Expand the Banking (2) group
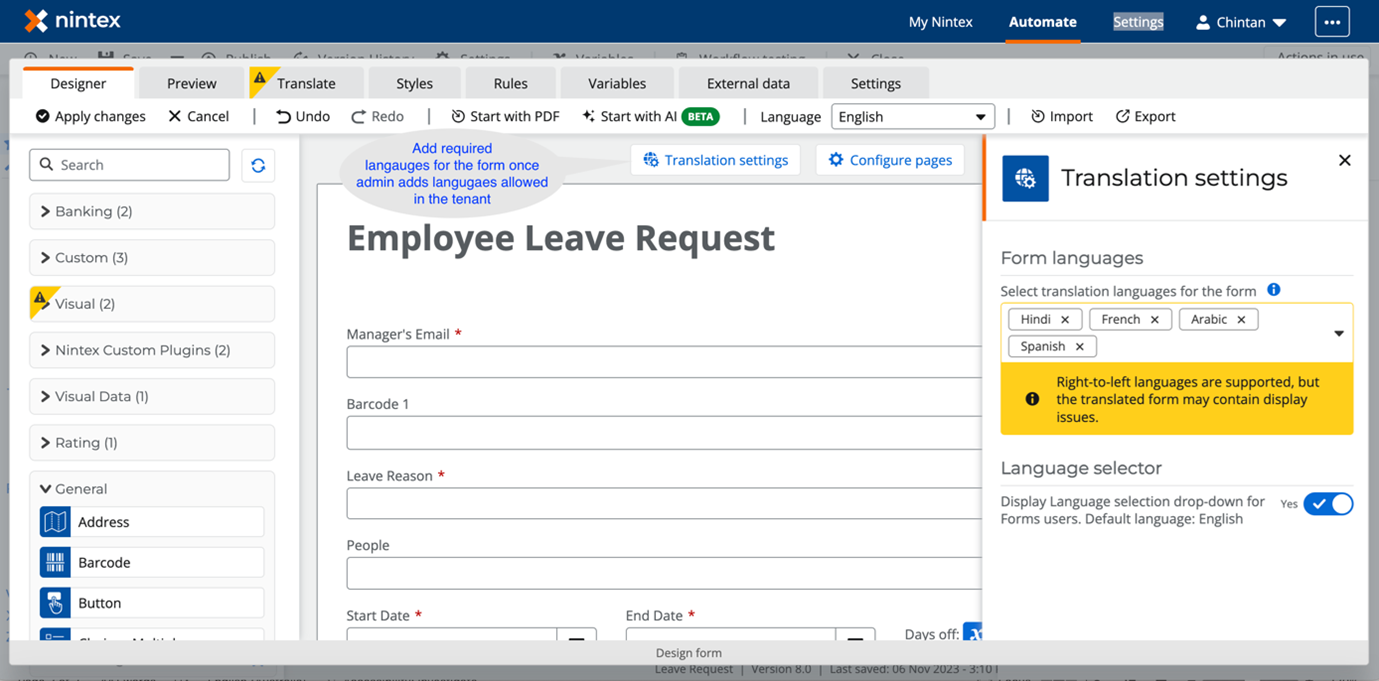The width and height of the screenshot is (1379, 681). [152, 211]
